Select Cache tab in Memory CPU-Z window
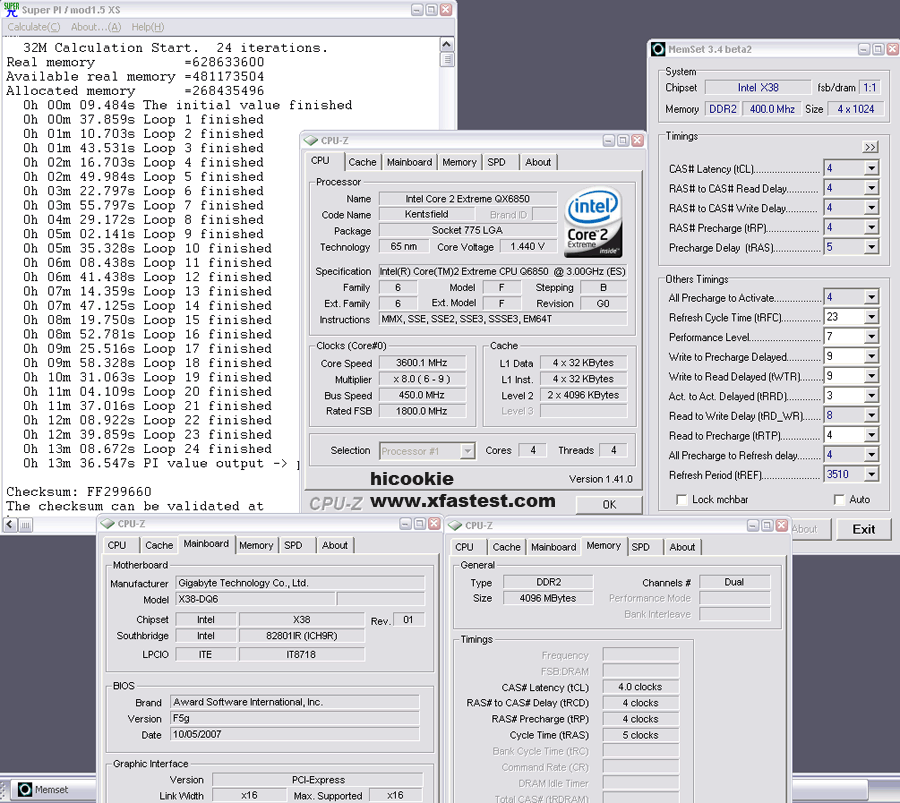The image size is (900, 803). [x=506, y=547]
